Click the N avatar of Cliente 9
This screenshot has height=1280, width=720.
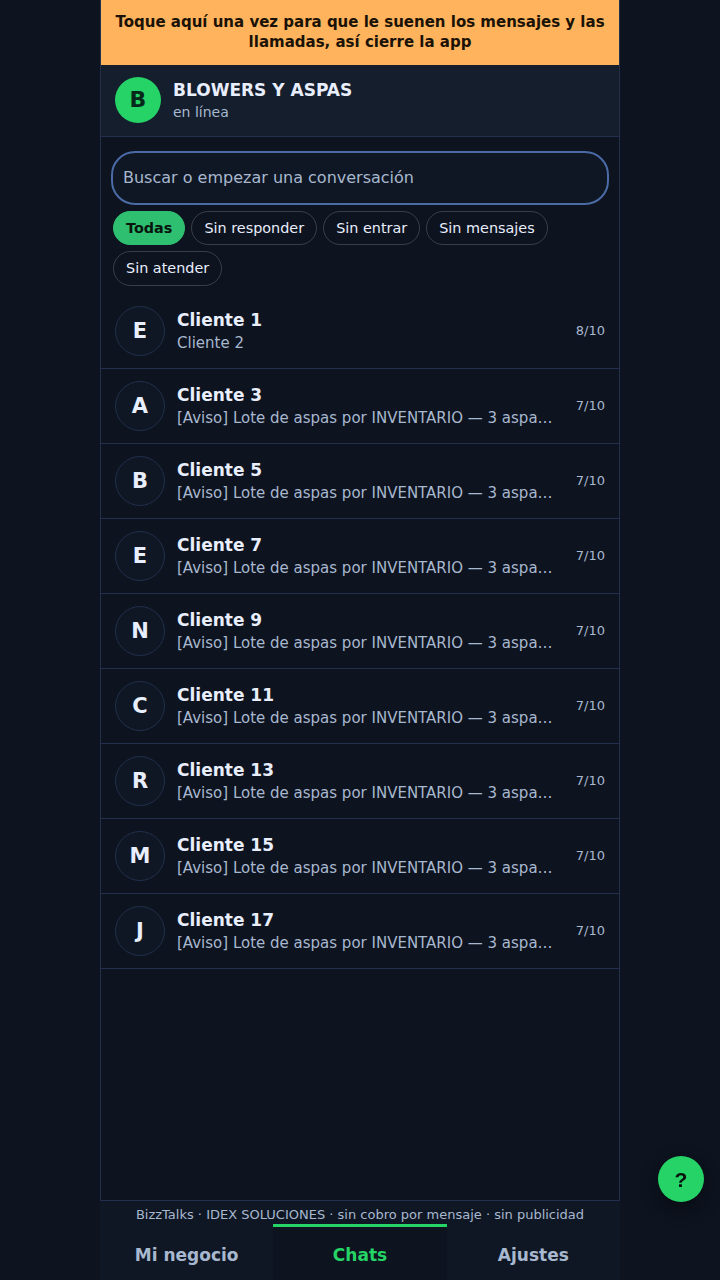pyautogui.click(x=140, y=631)
